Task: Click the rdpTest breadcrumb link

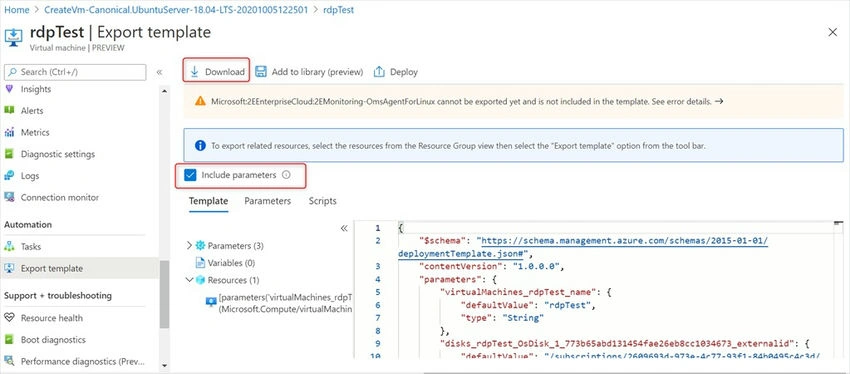Action: tap(338, 10)
